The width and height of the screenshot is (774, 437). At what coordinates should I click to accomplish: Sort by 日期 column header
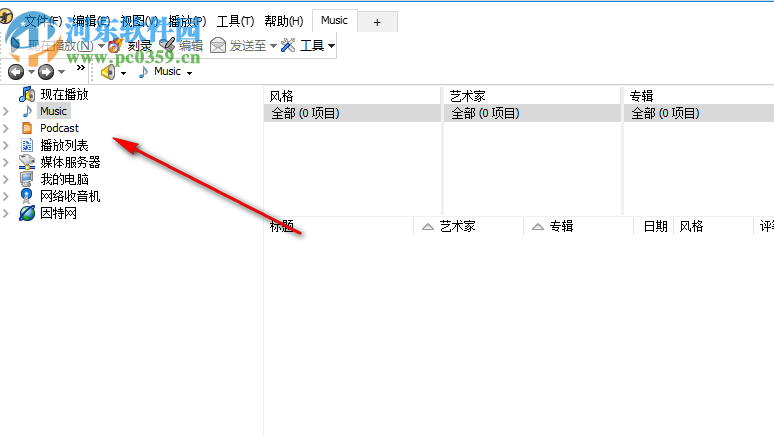(655, 226)
